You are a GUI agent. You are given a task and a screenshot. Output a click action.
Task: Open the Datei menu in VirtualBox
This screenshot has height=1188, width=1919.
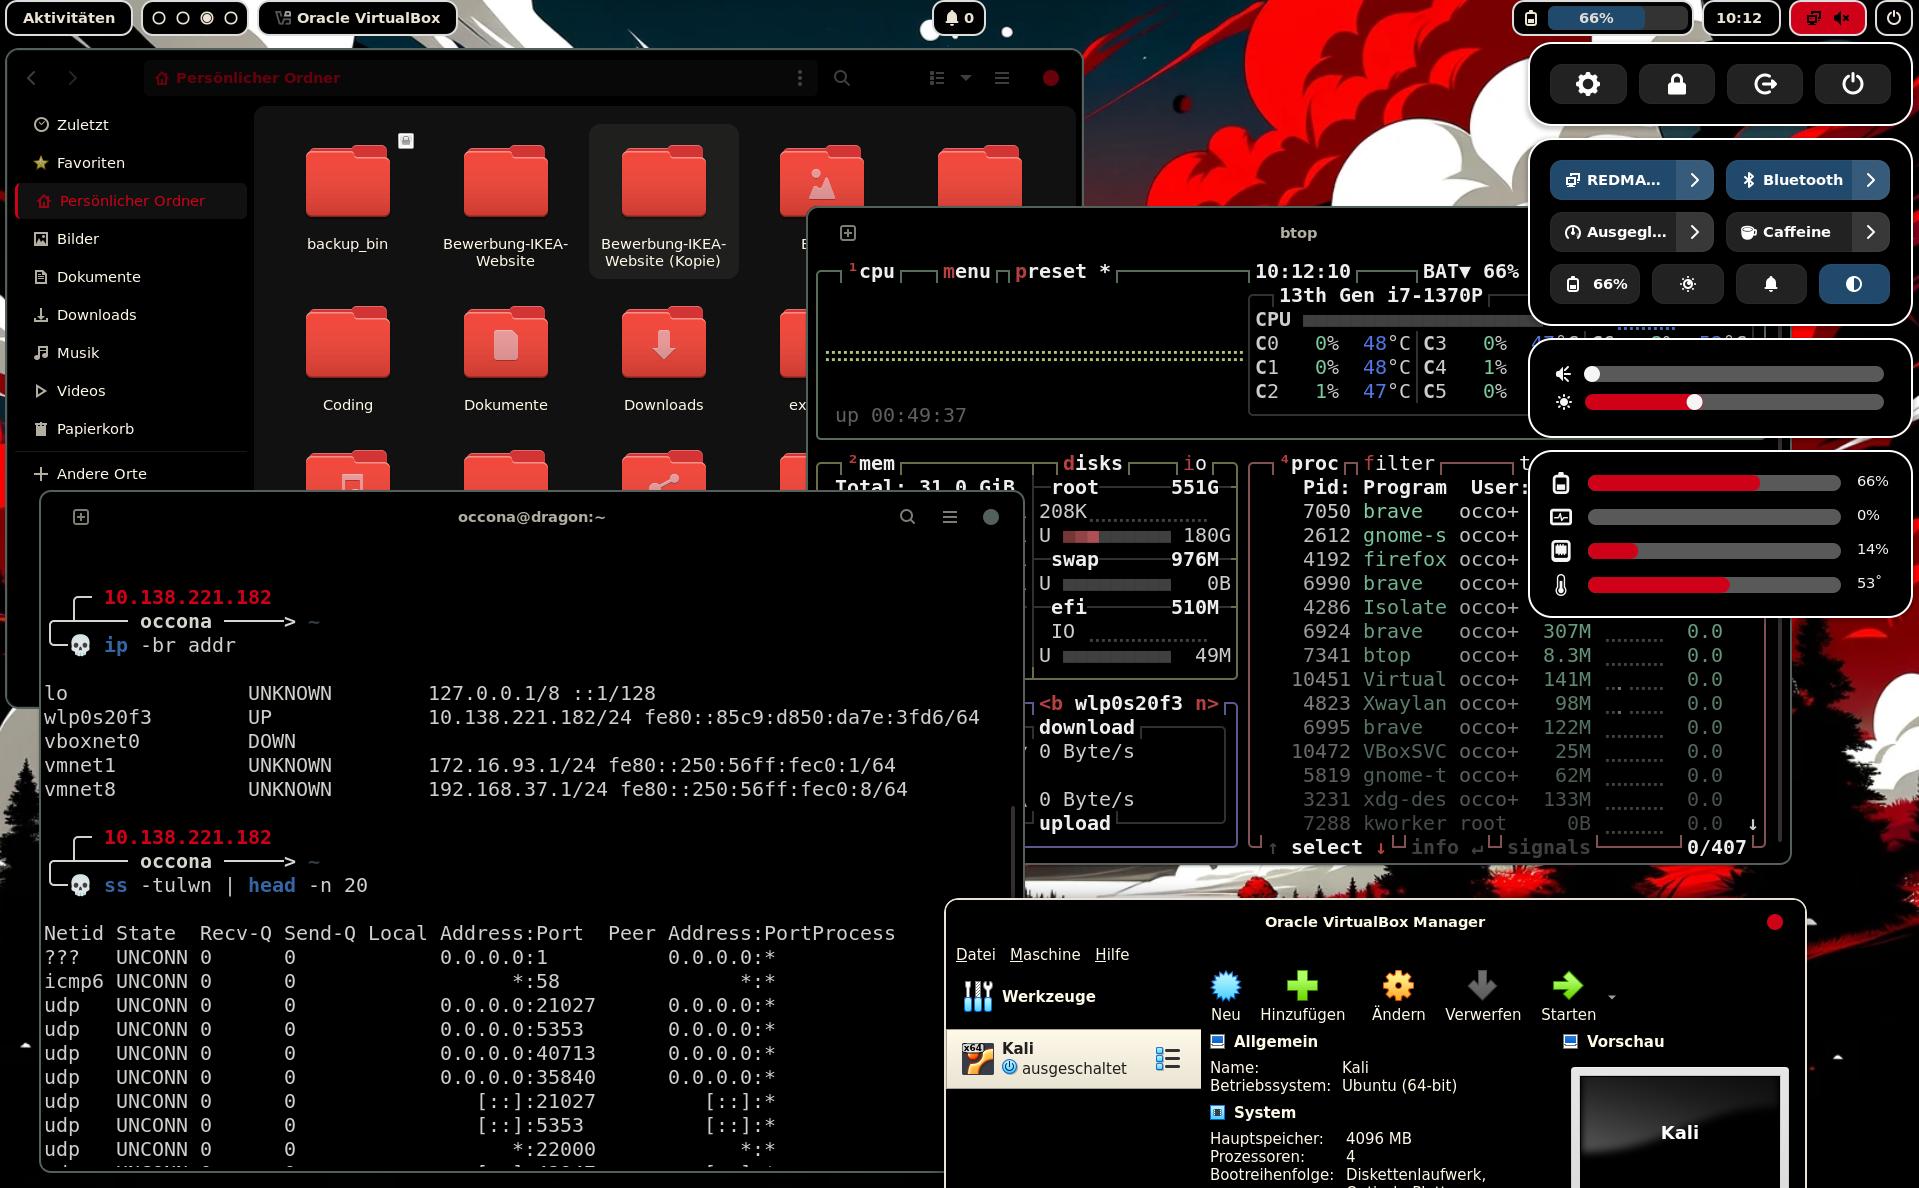coord(975,954)
